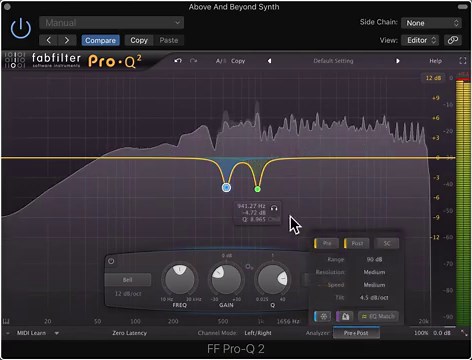Select next preset with right triangle
The width and height of the screenshot is (472, 360).
point(398,61)
